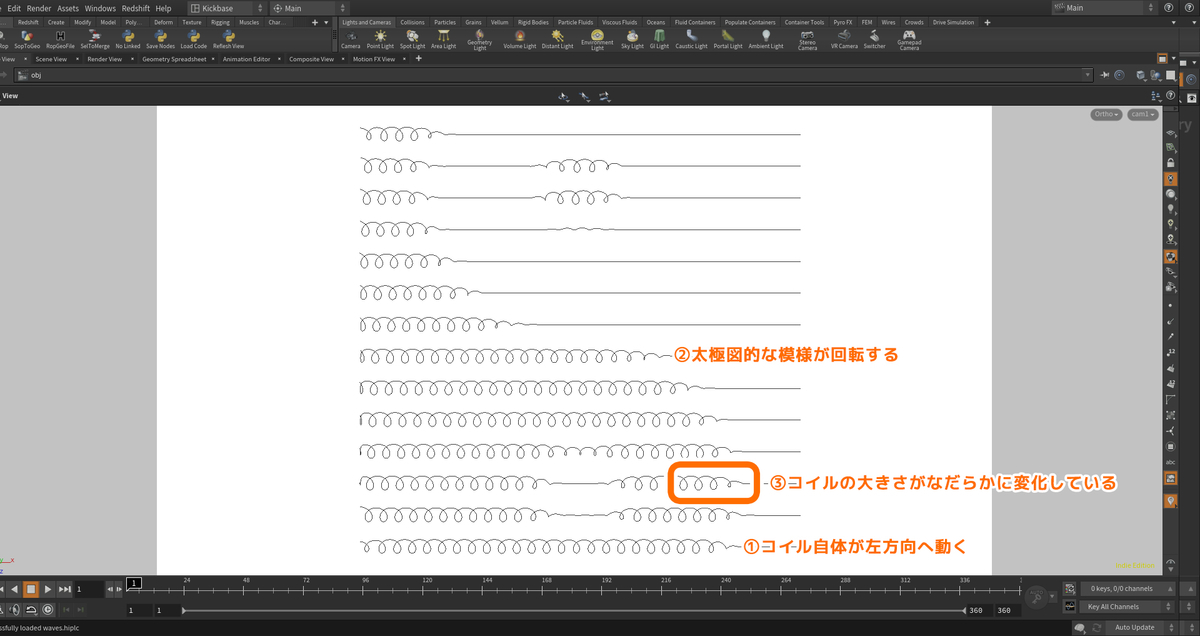Open the Pyro FX shelf tab
Viewport: 1200px width, 636px height.
[x=845, y=22]
